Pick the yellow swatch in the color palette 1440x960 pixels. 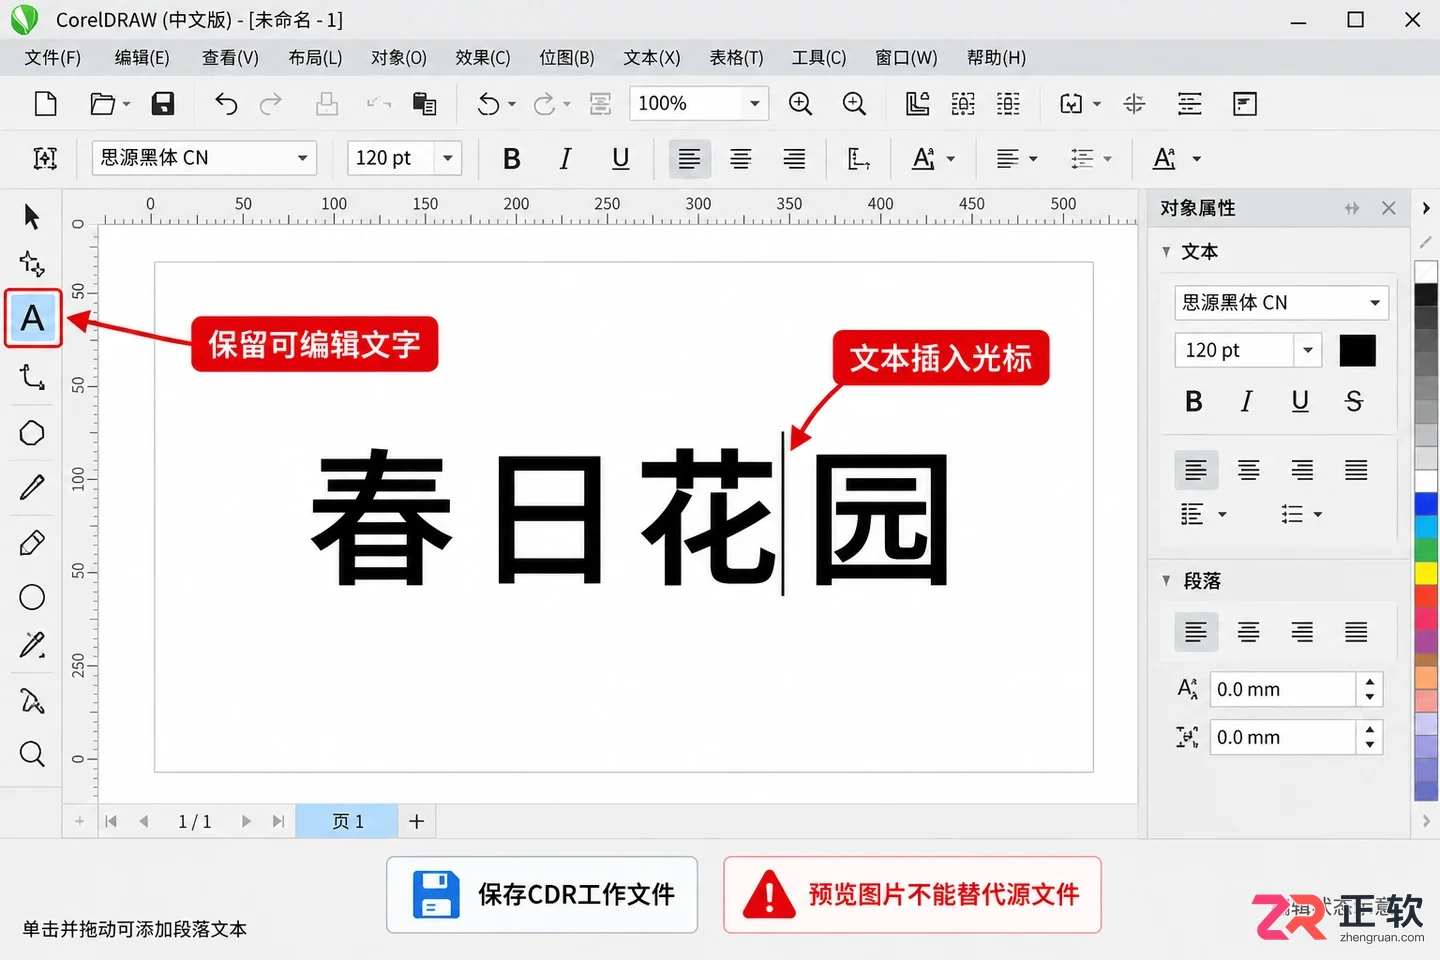click(1426, 573)
